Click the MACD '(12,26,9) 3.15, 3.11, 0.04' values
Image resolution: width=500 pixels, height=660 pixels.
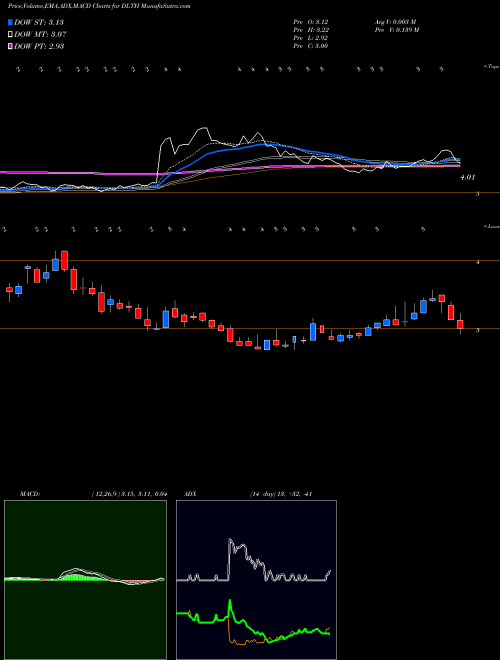point(130,494)
